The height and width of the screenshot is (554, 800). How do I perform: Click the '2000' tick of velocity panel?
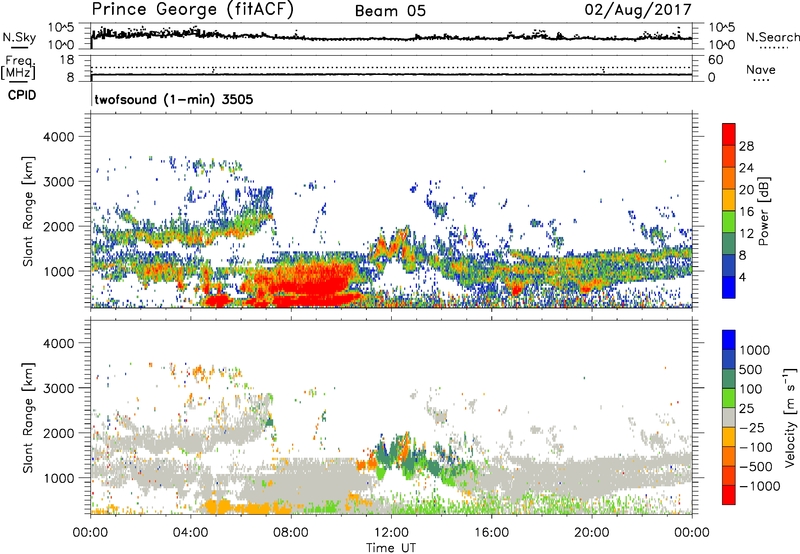coord(58,433)
